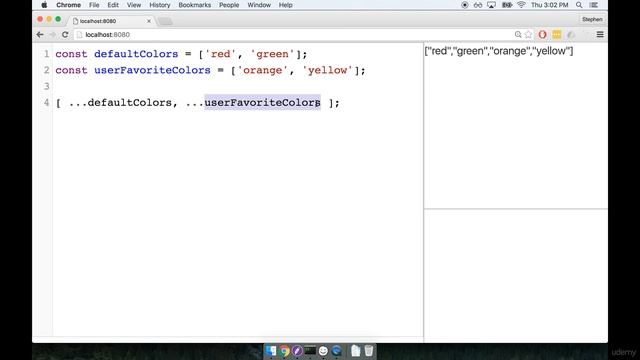This screenshot has width=640, height=360.
Task: Open the Edit menu
Action: (x=113, y=5)
